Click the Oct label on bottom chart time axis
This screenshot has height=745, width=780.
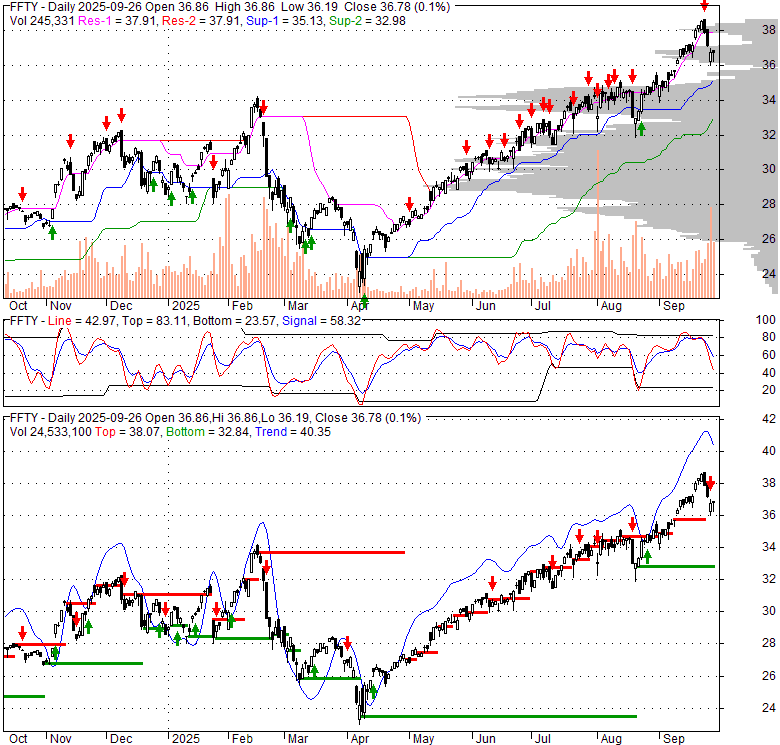(x=18, y=739)
